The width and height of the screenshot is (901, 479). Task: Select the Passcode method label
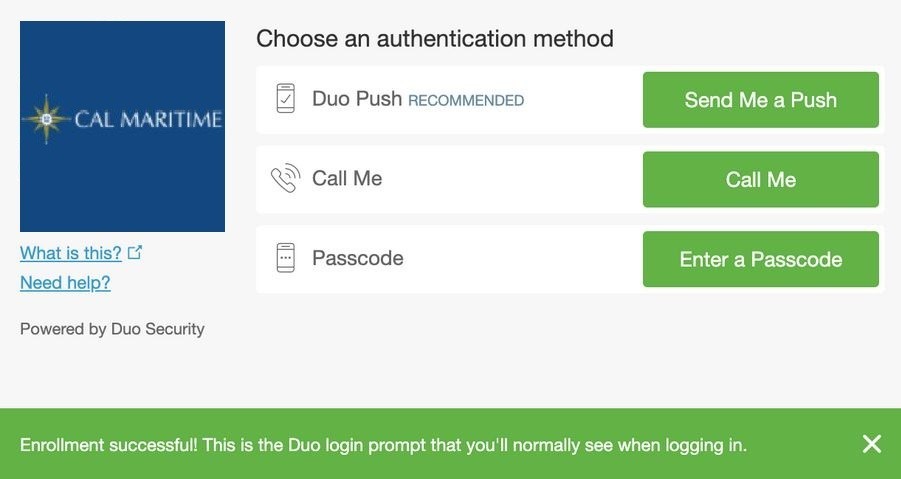tap(357, 258)
